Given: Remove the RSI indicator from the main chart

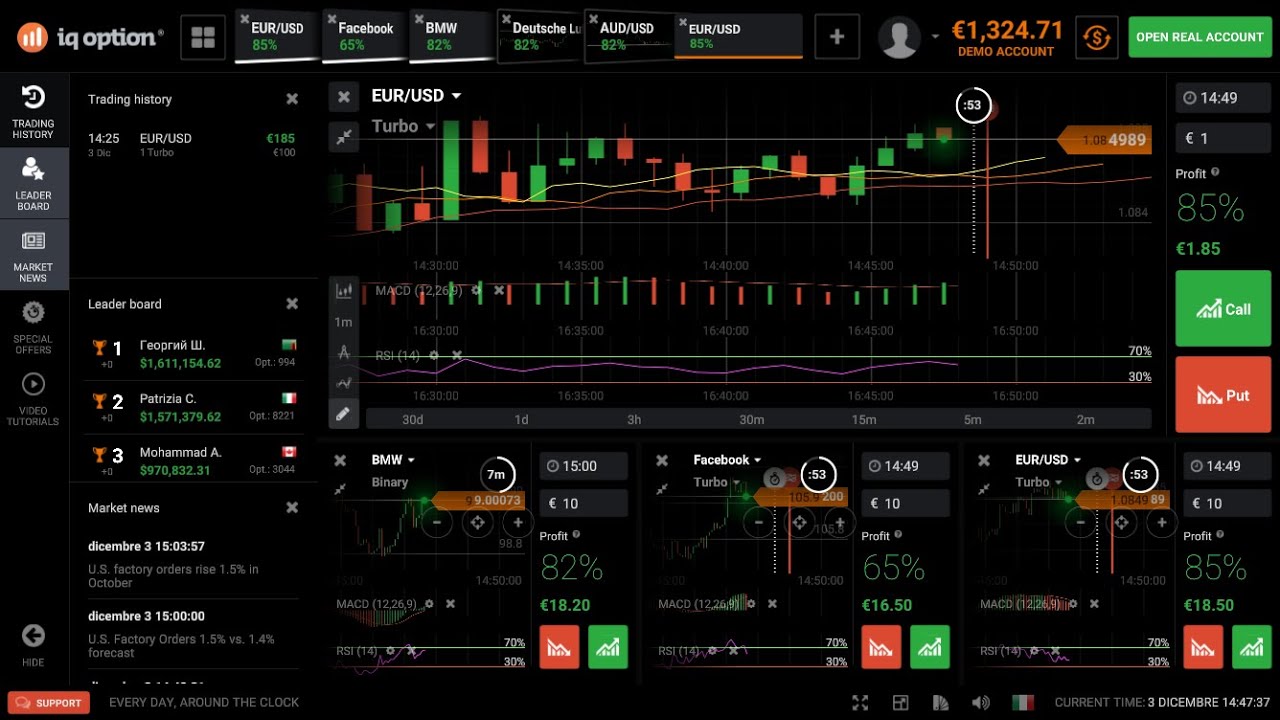Looking at the screenshot, I should pos(457,355).
